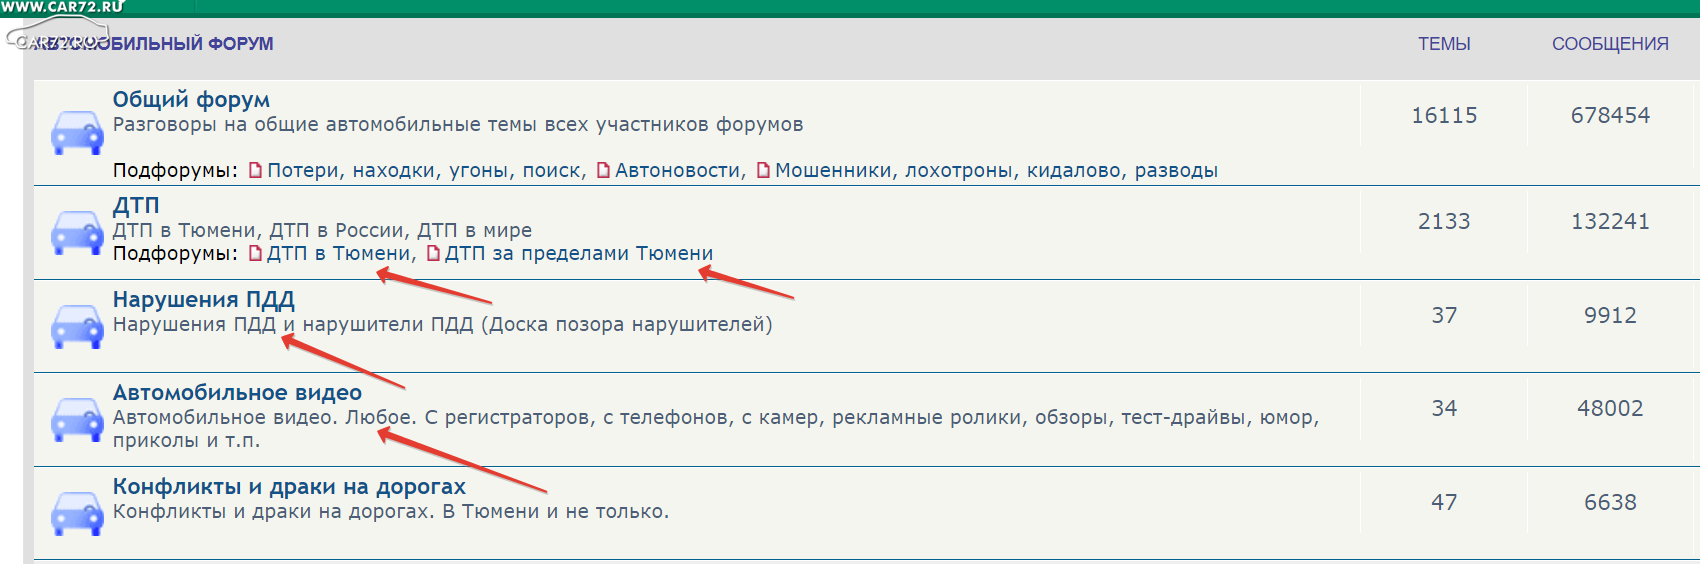Open Конфликты и драки на дорогах forum
Viewport: 1700px width, 564px height.
click(x=289, y=487)
